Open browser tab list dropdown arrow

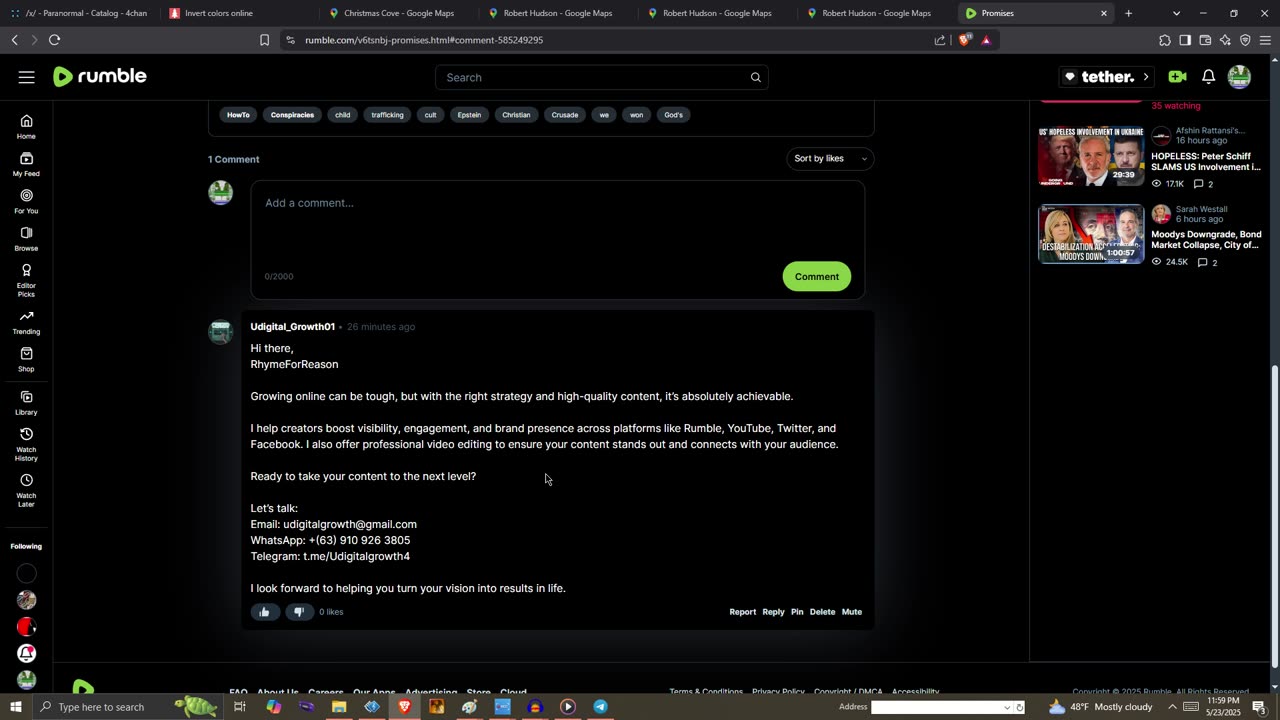1176,13
